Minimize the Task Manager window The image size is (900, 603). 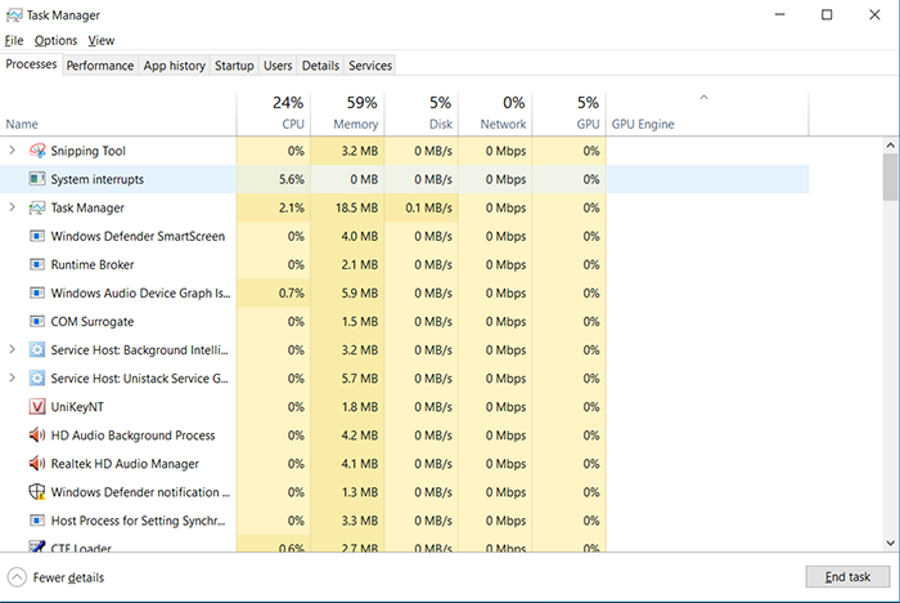coord(779,14)
